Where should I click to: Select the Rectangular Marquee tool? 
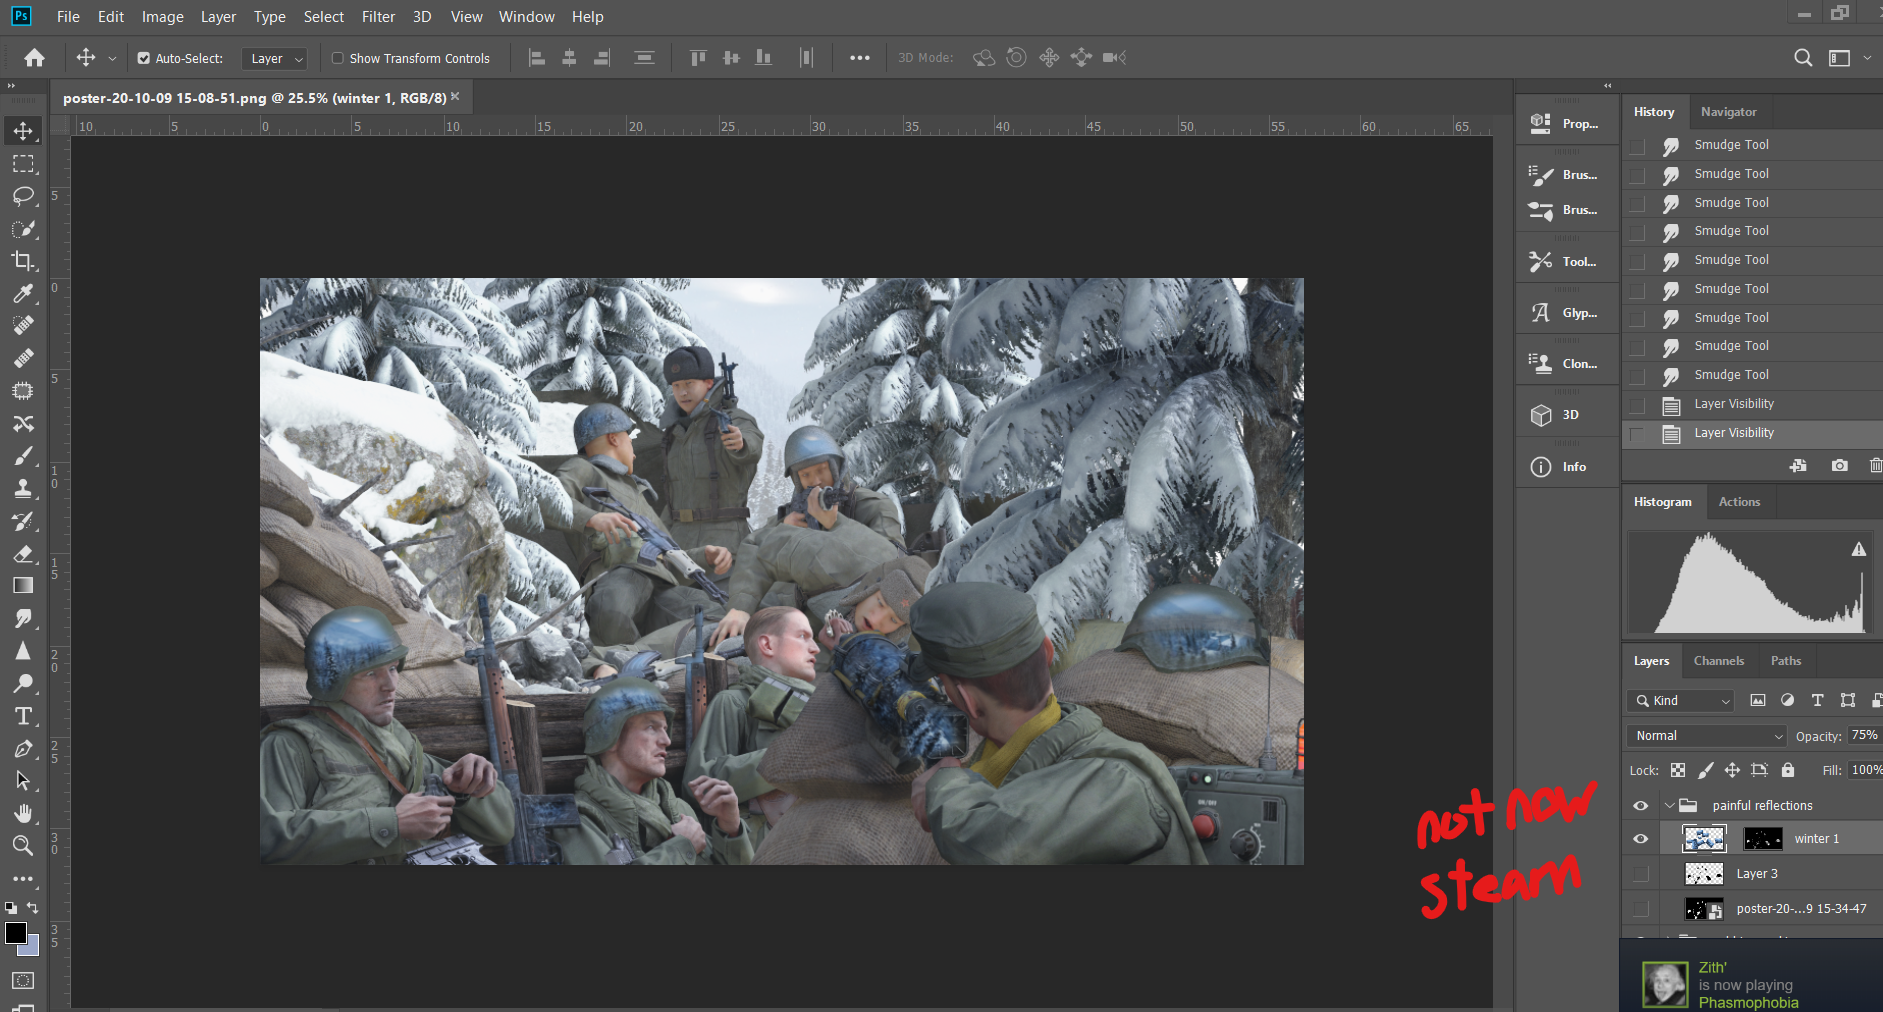click(23, 164)
